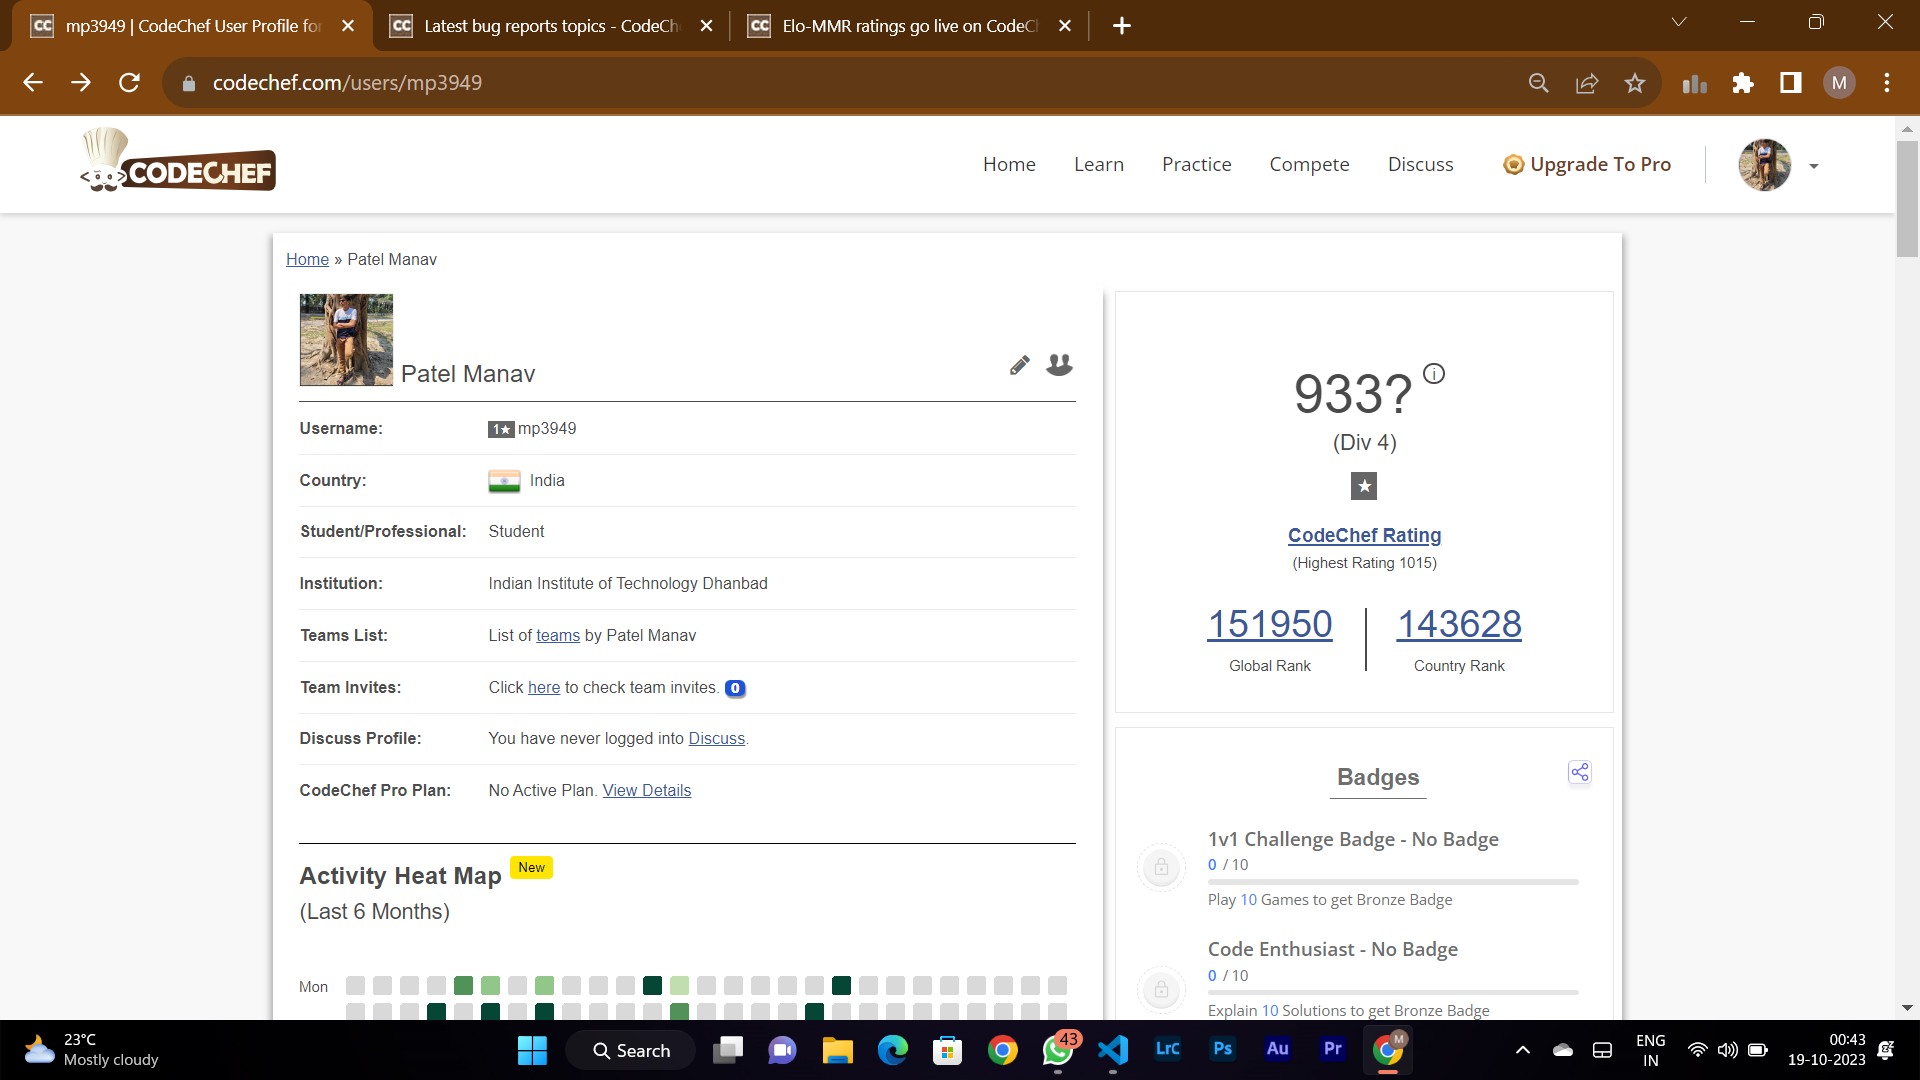Open Visual Studio Code from the taskbar
Viewport: 1920px width, 1080px height.
[x=1113, y=1050]
